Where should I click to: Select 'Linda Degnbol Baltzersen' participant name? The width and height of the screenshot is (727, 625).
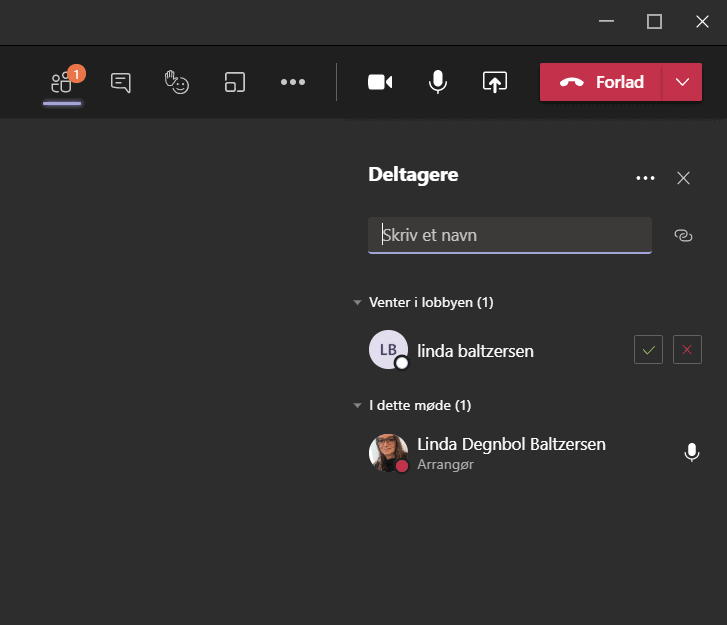point(511,444)
